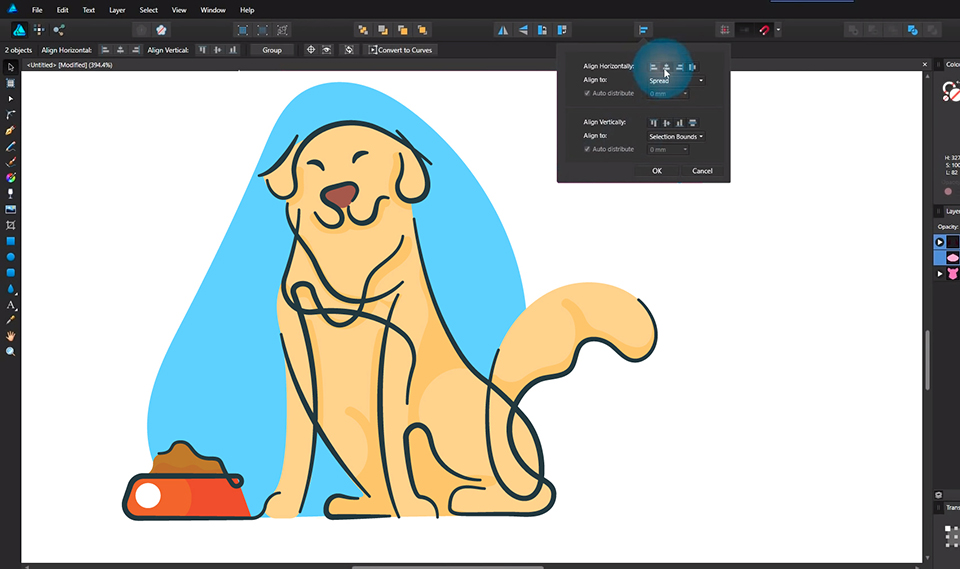This screenshot has height=569, width=960.
Task: Select the Place Image tool
Action: (10, 209)
